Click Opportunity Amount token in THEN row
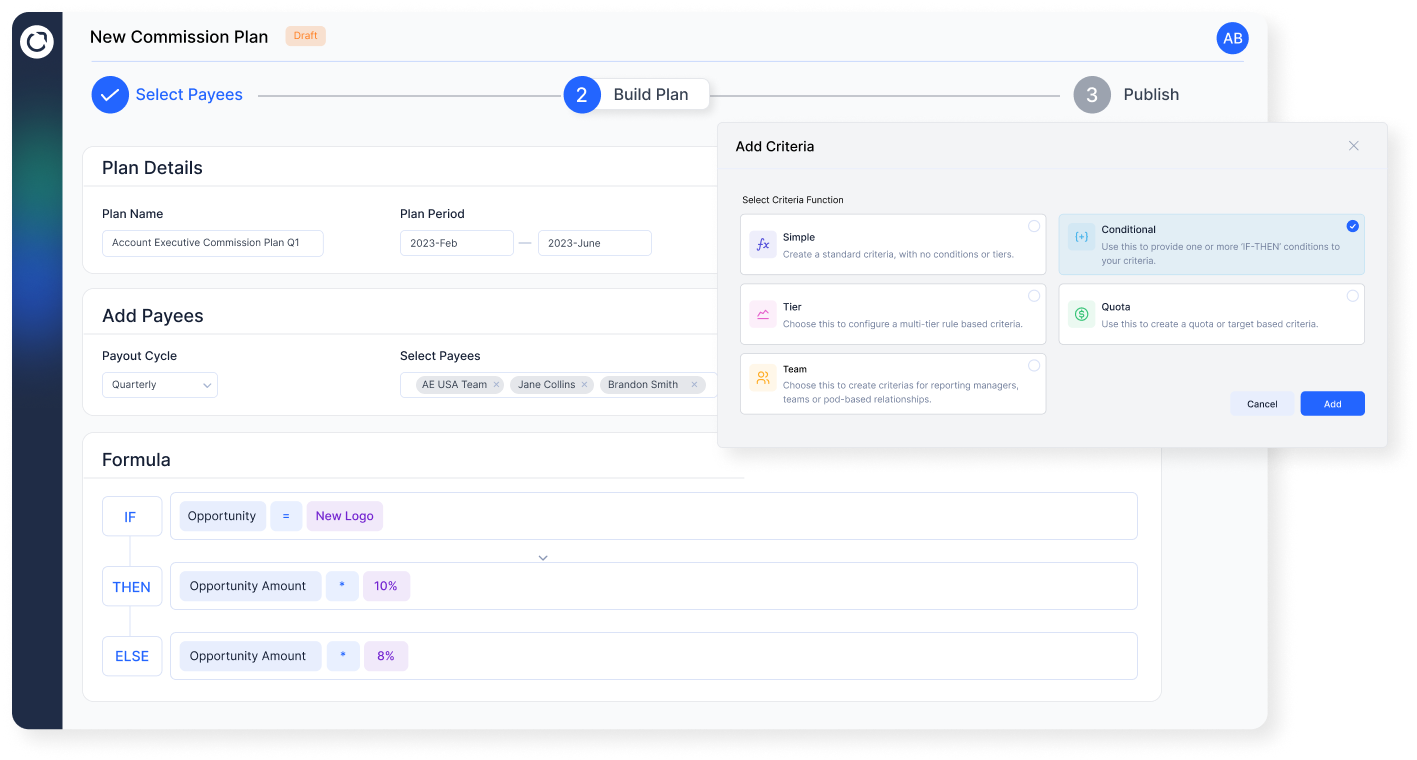The width and height of the screenshot is (1417, 760). tap(250, 586)
